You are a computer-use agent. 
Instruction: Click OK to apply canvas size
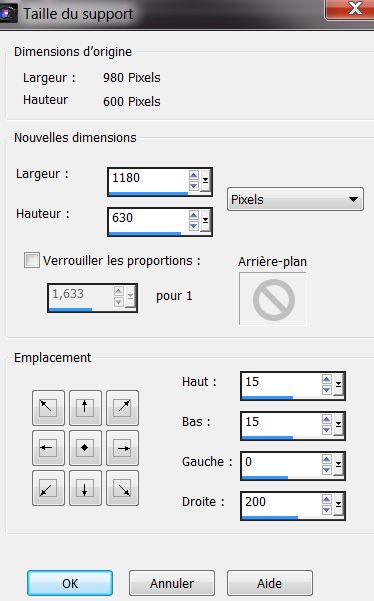(x=70, y=583)
